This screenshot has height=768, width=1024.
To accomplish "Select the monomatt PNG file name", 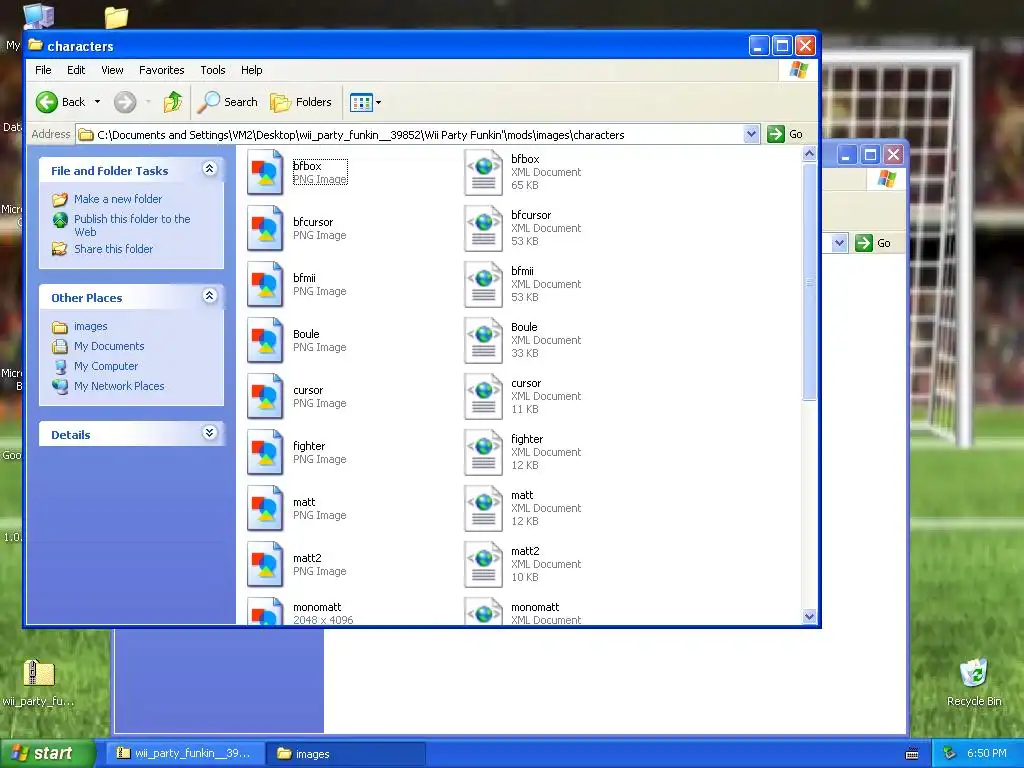I will (x=317, y=607).
